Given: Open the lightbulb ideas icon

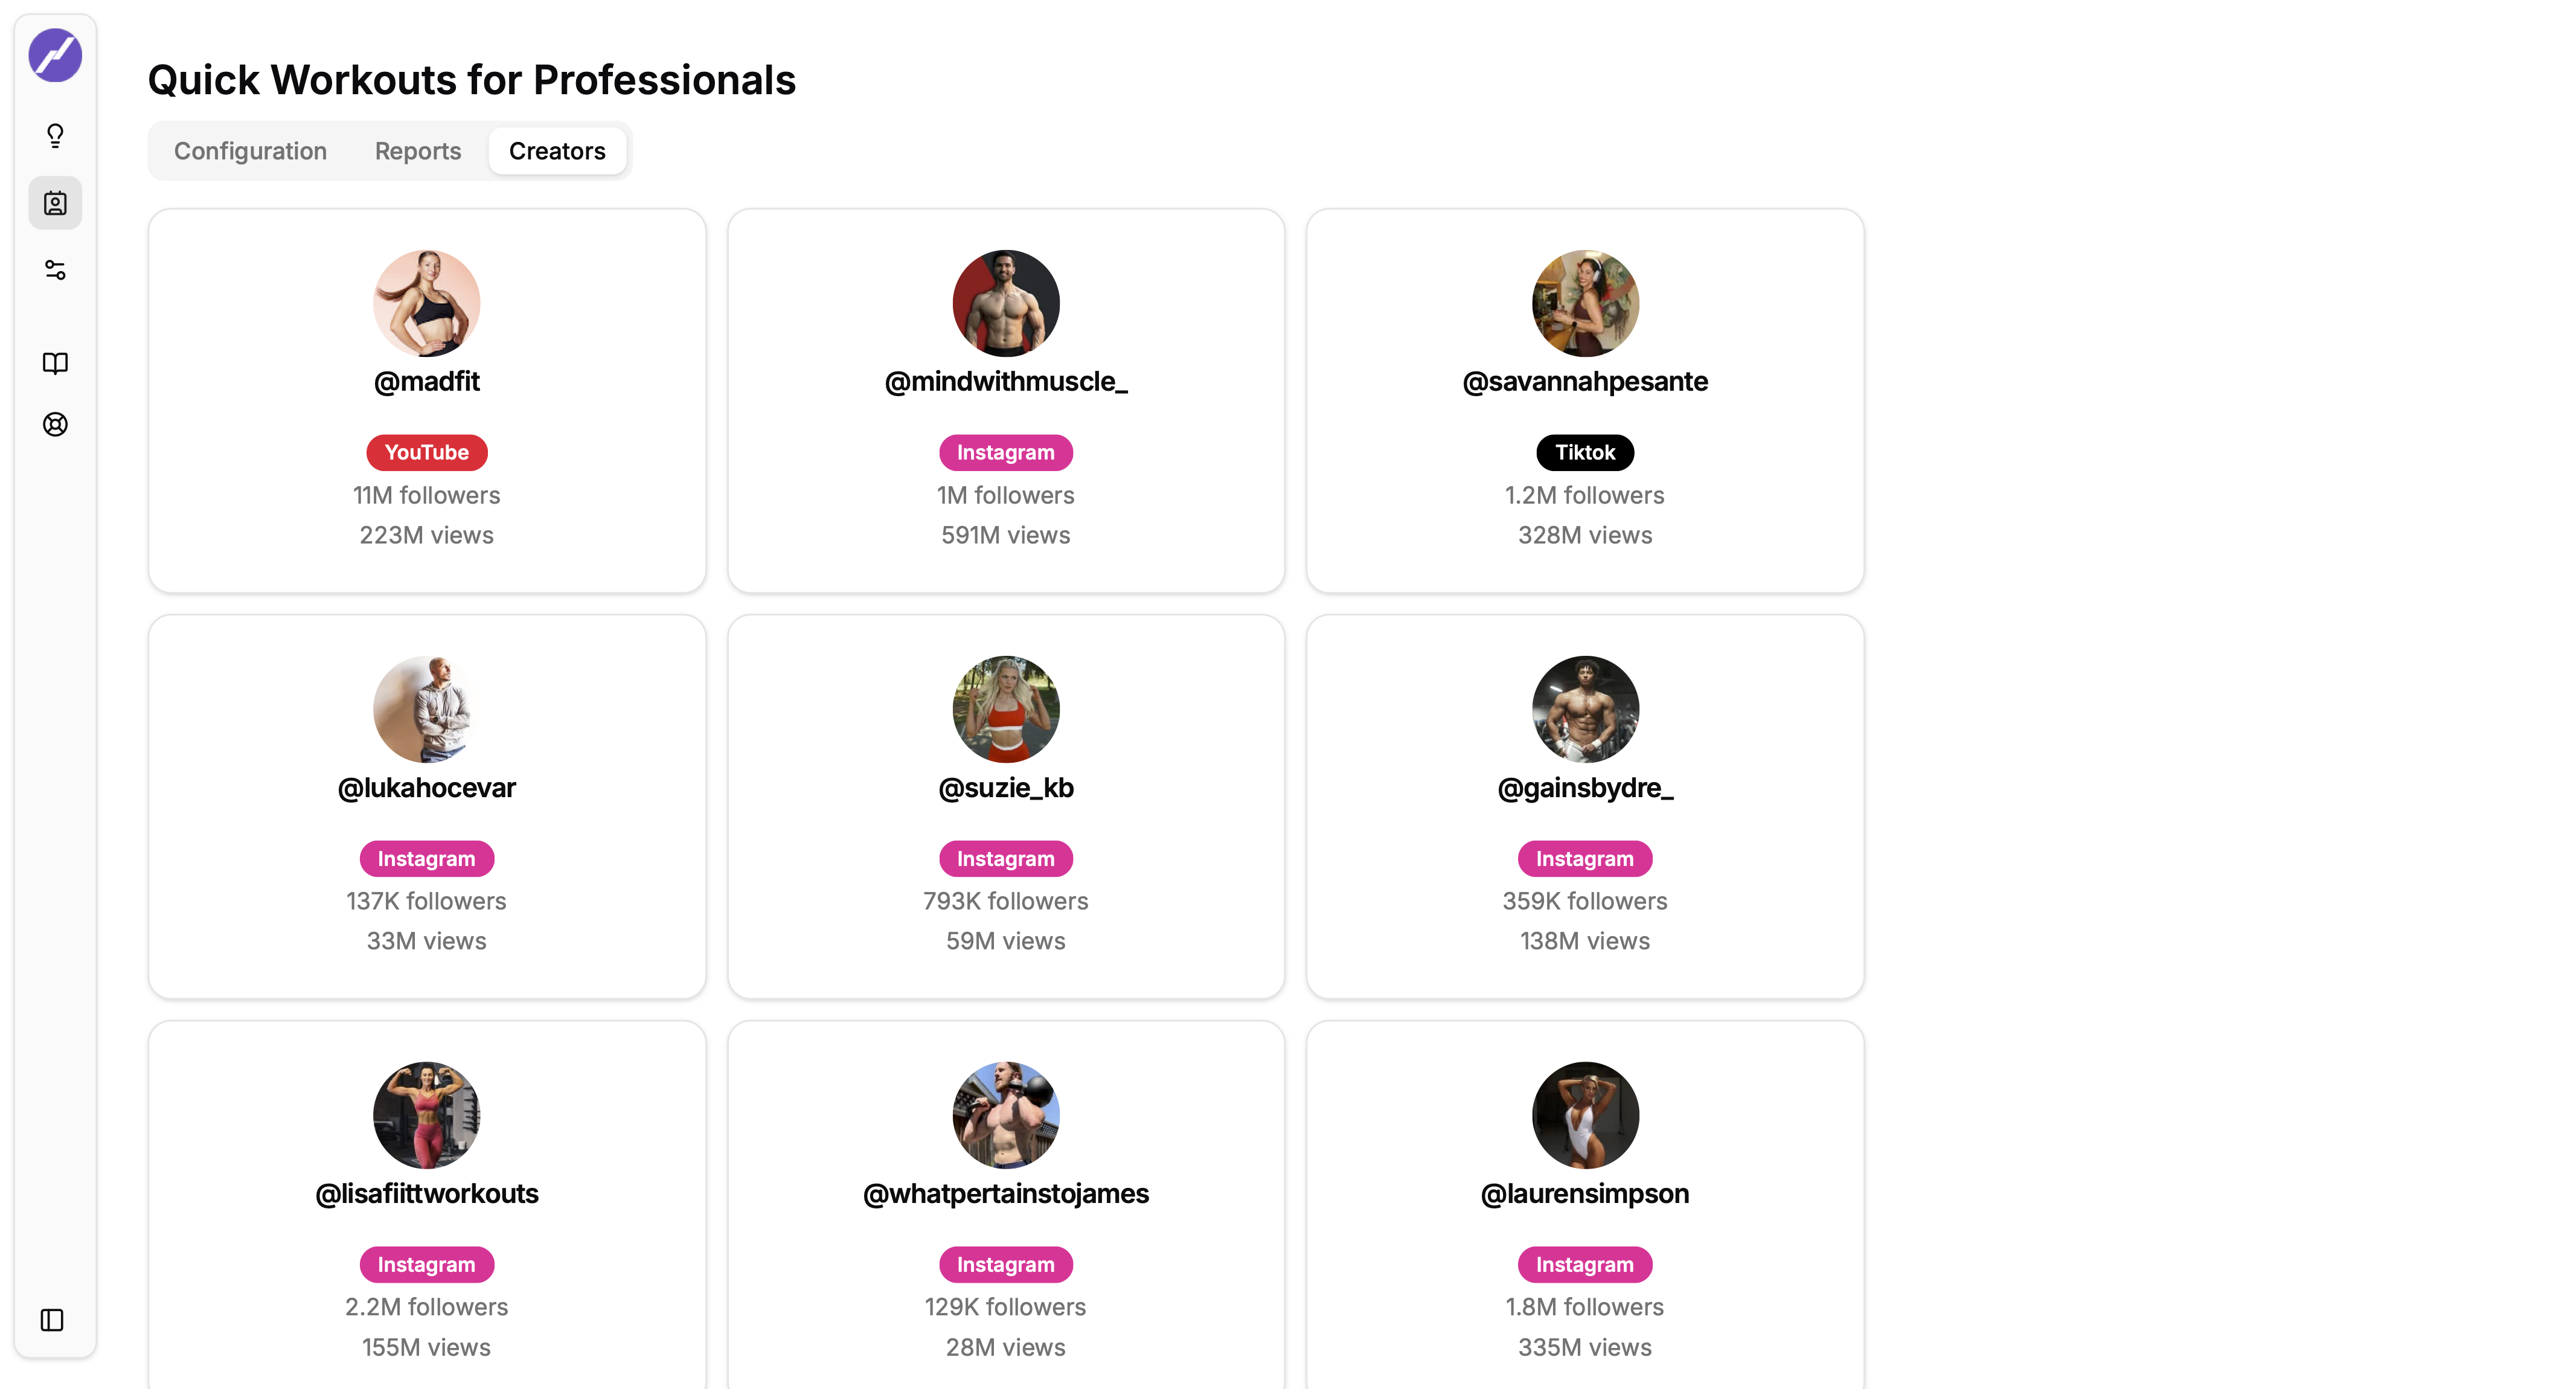Looking at the screenshot, I should (55, 135).
